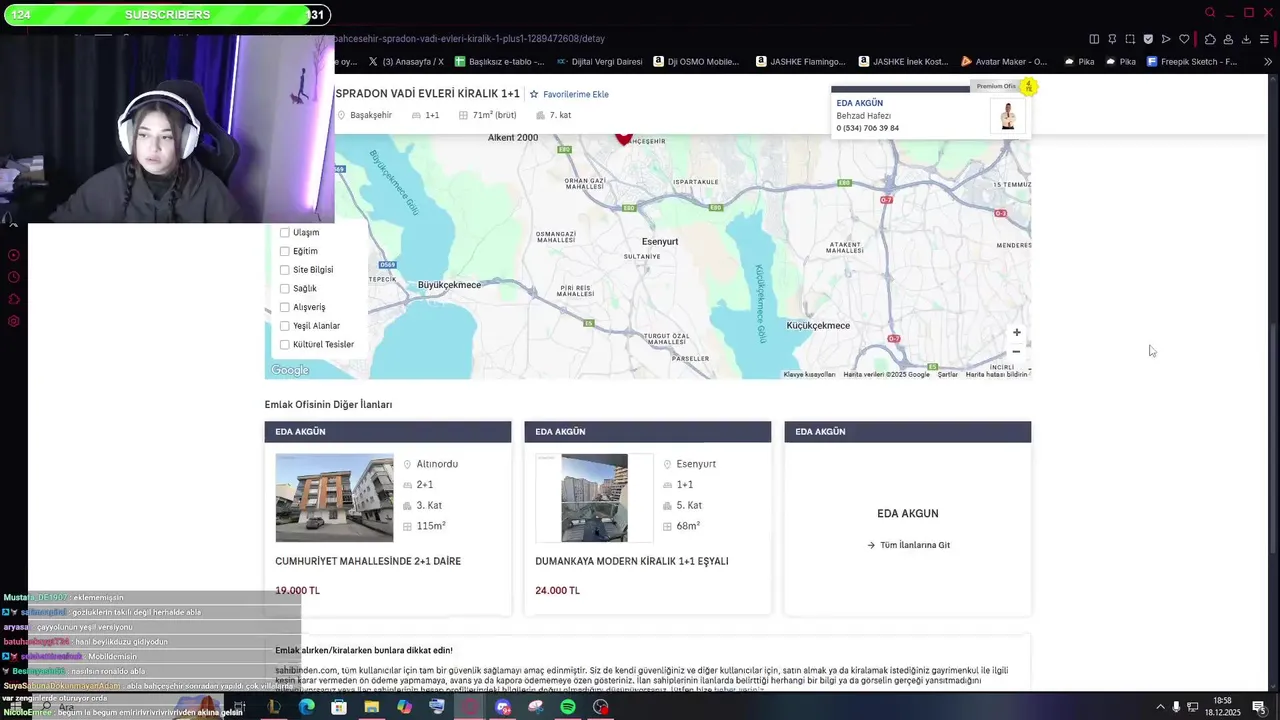Check the Site Bilgisi checkbox

tap(285, 270)
